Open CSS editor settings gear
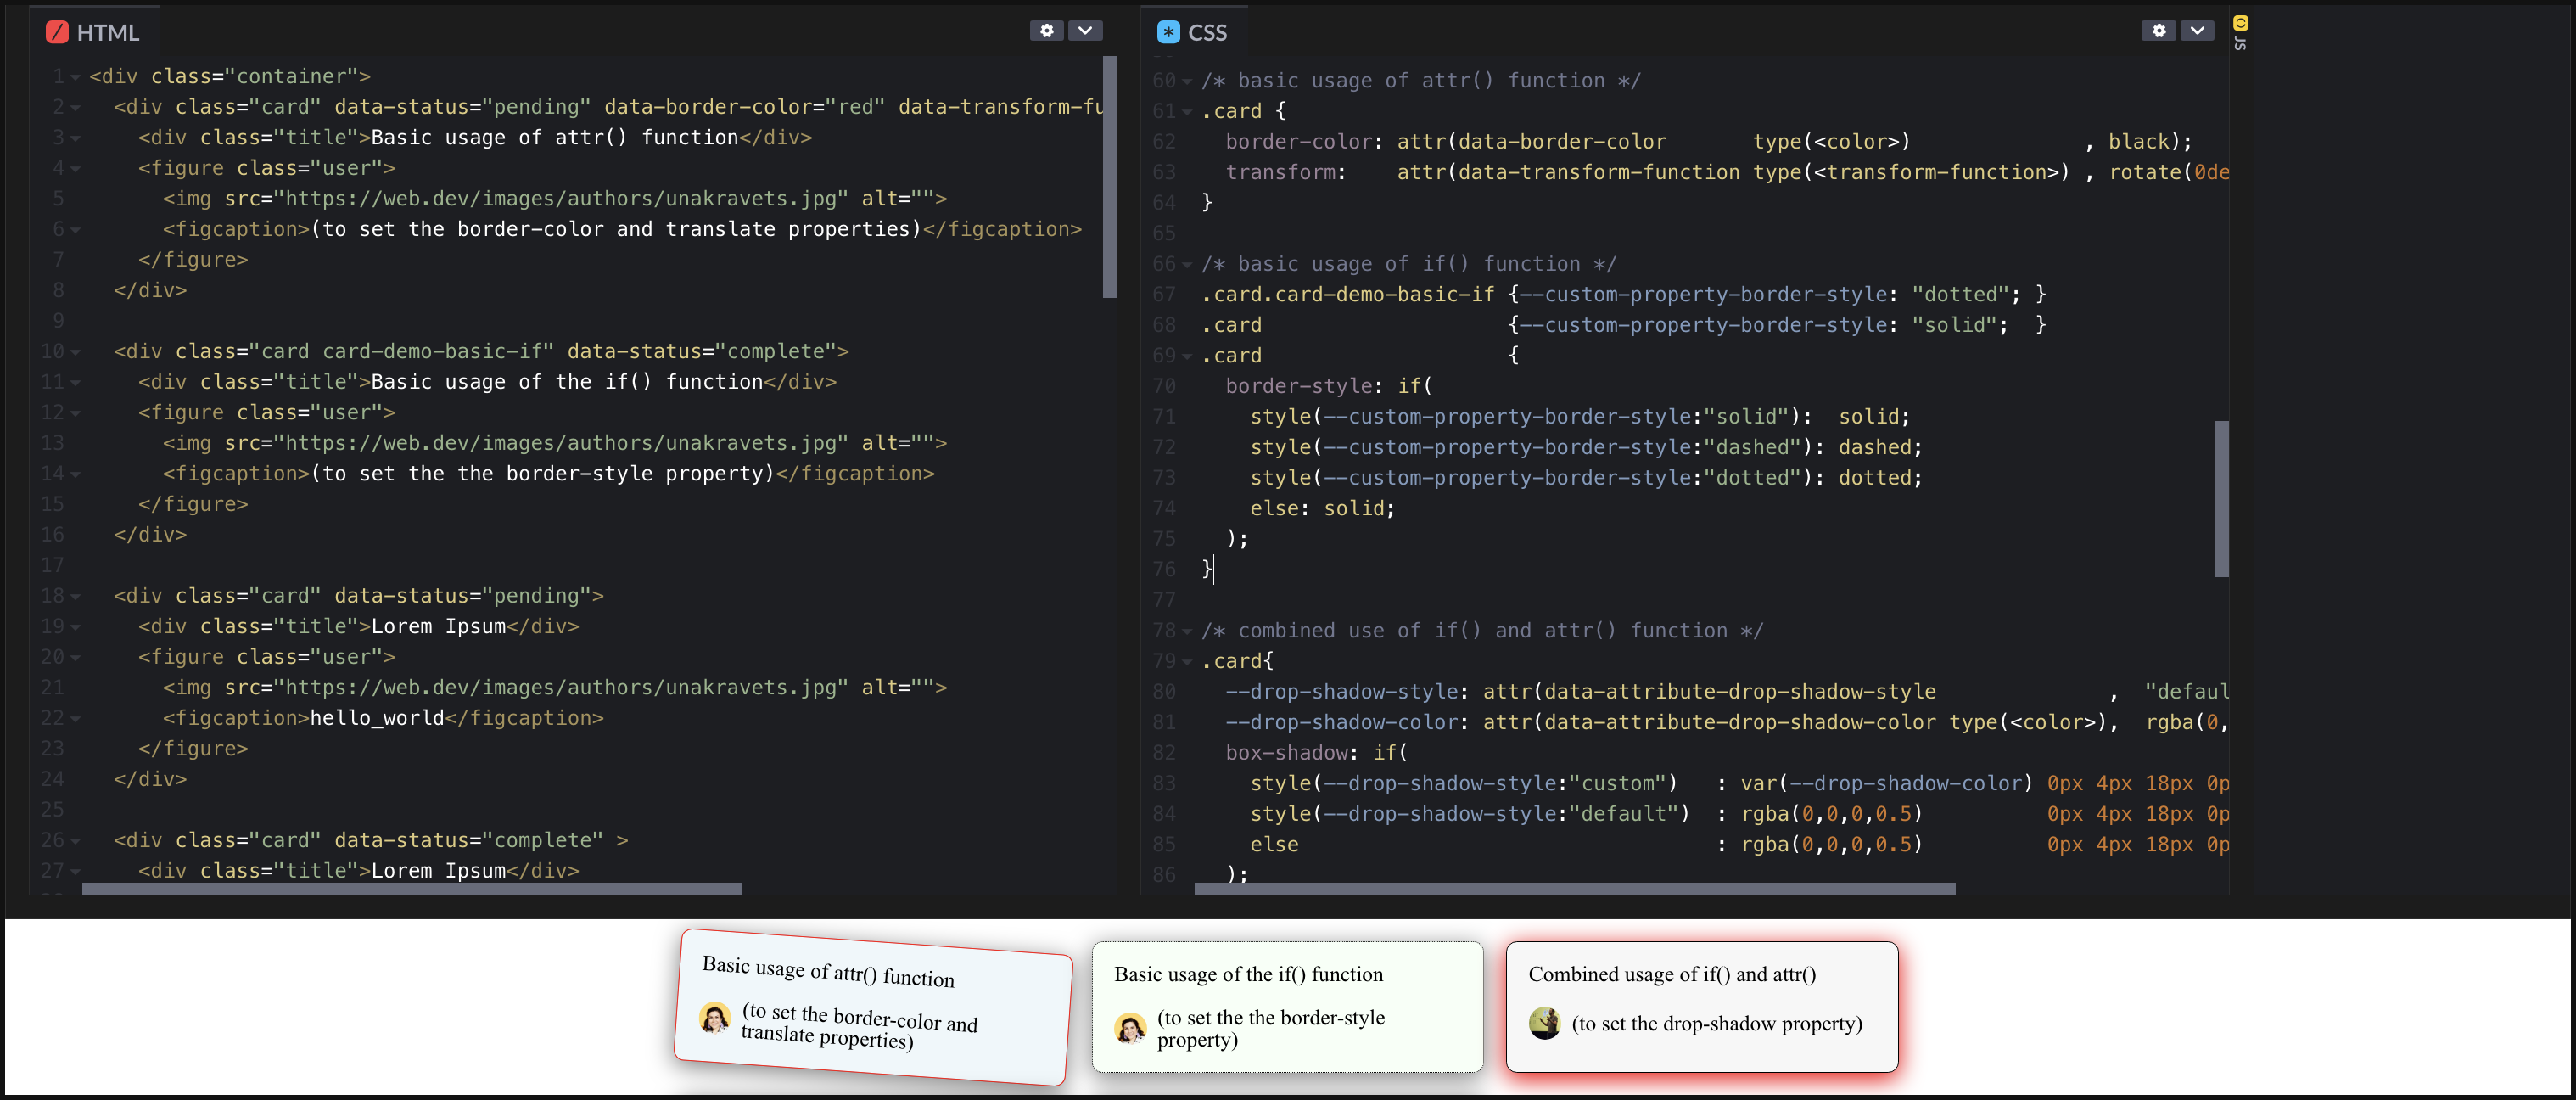The width and height of the screenshot is (2576, 1100). 2158,31
